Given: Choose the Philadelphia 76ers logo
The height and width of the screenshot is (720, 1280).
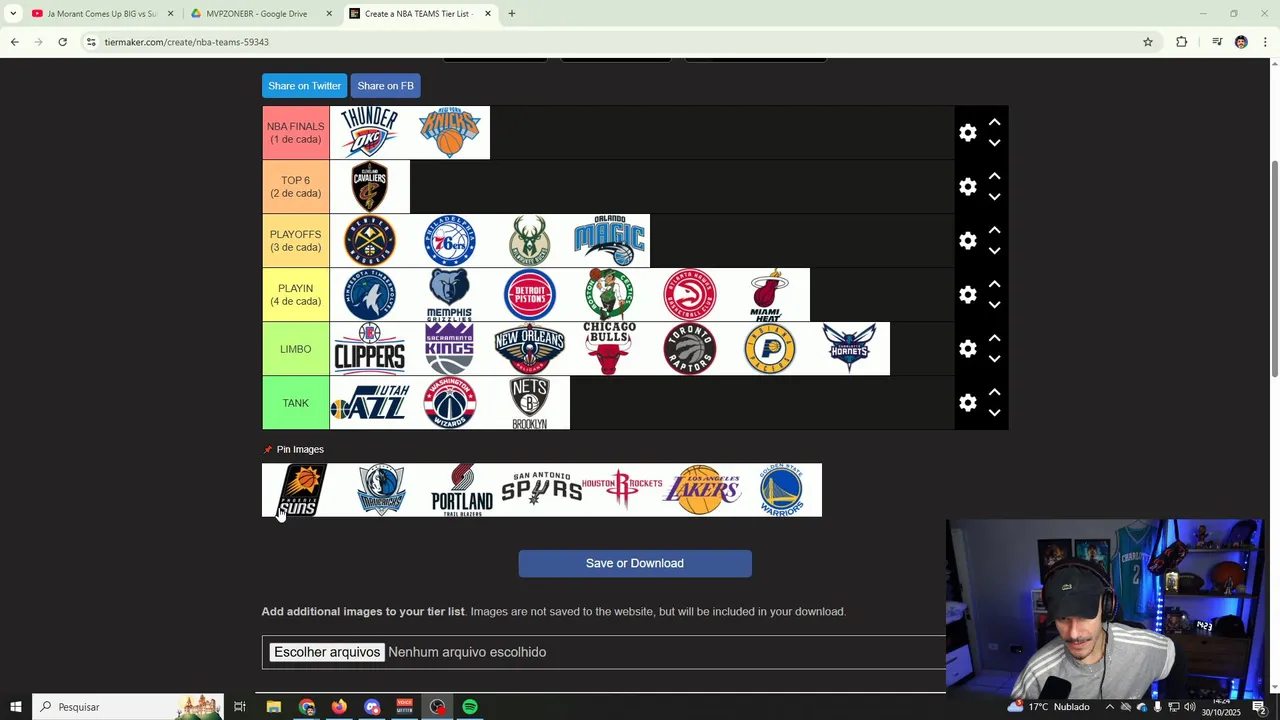Looking at the screenshot, I should (450, 241).
